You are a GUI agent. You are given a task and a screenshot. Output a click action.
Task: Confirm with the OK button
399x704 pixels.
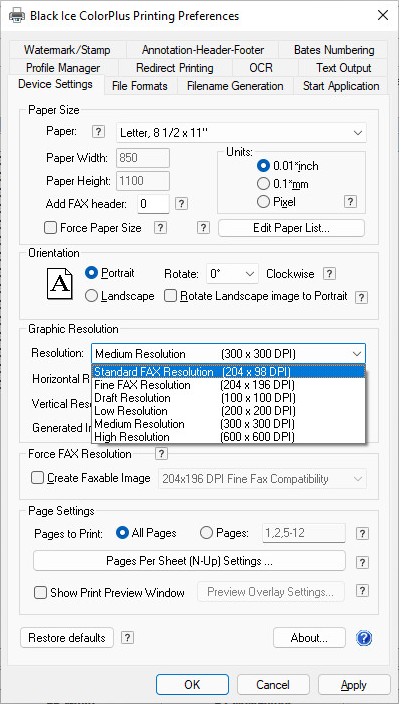(x=192, y=684)
